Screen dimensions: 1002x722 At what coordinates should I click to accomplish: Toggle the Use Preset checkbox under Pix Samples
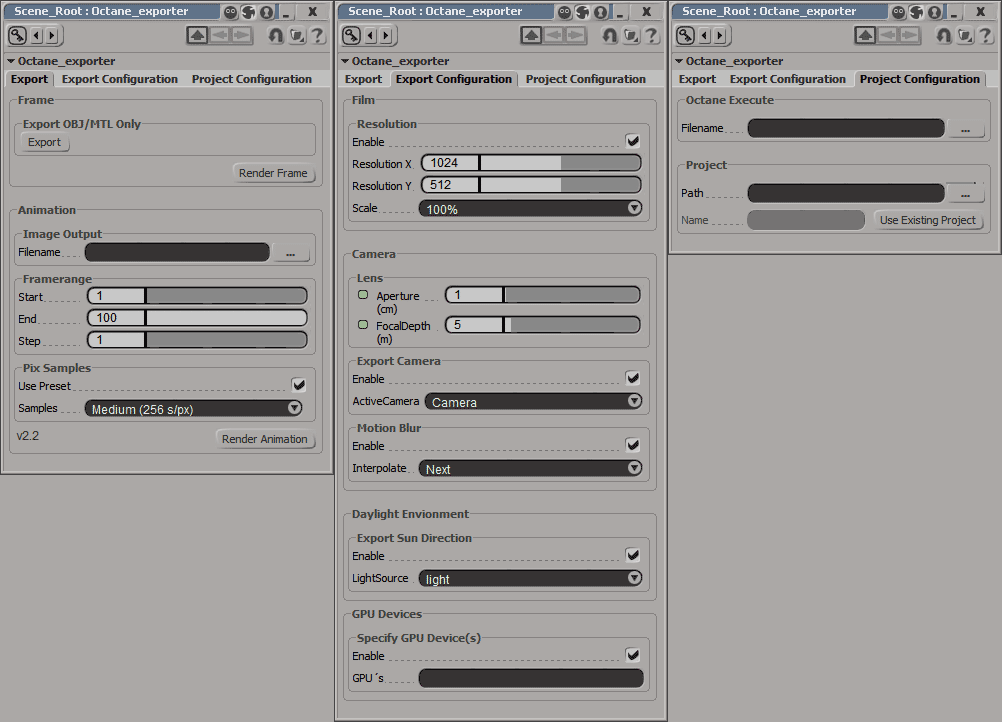tap(298, 385)
